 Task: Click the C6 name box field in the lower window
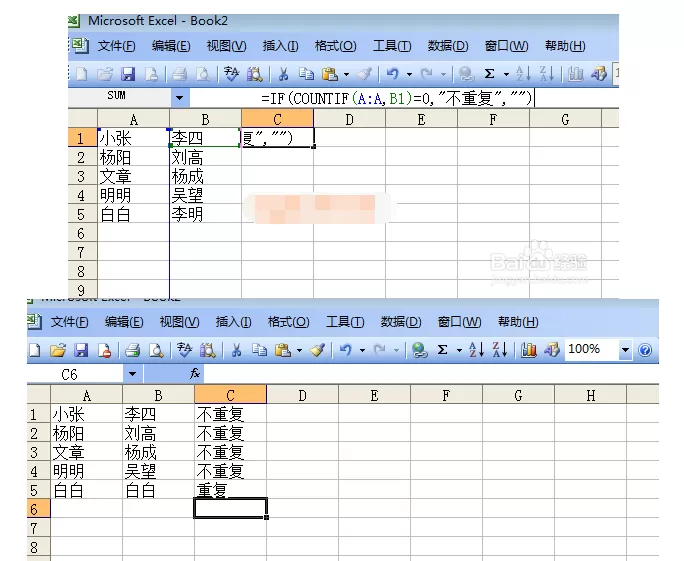pos(75,374)
